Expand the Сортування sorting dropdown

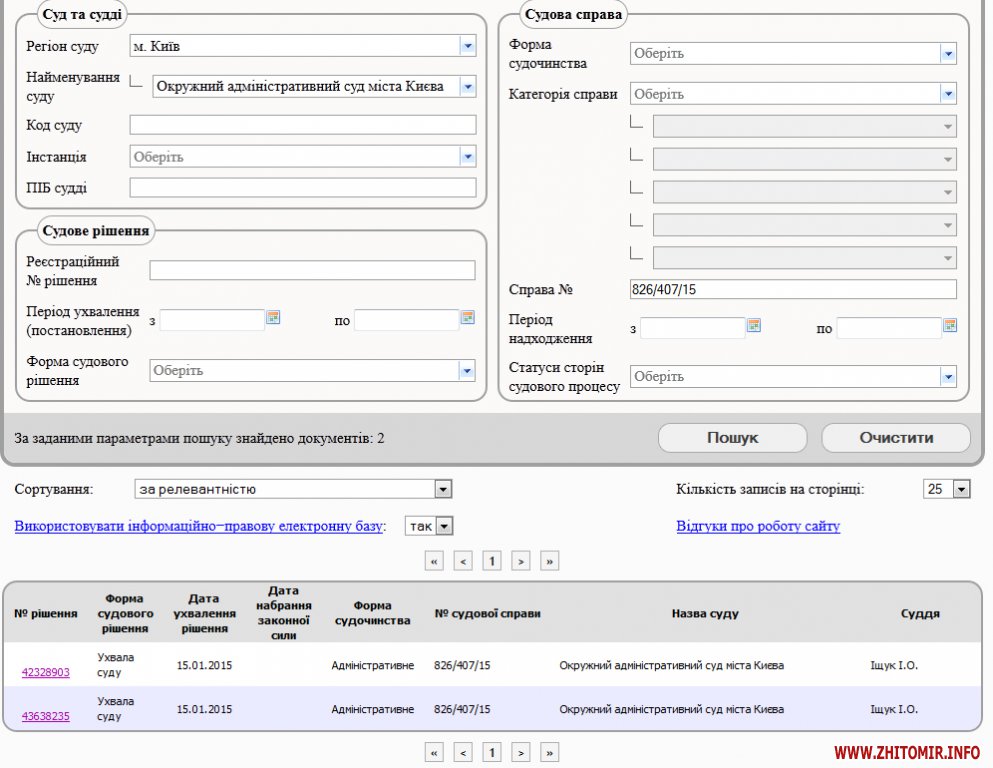(443, 489)
